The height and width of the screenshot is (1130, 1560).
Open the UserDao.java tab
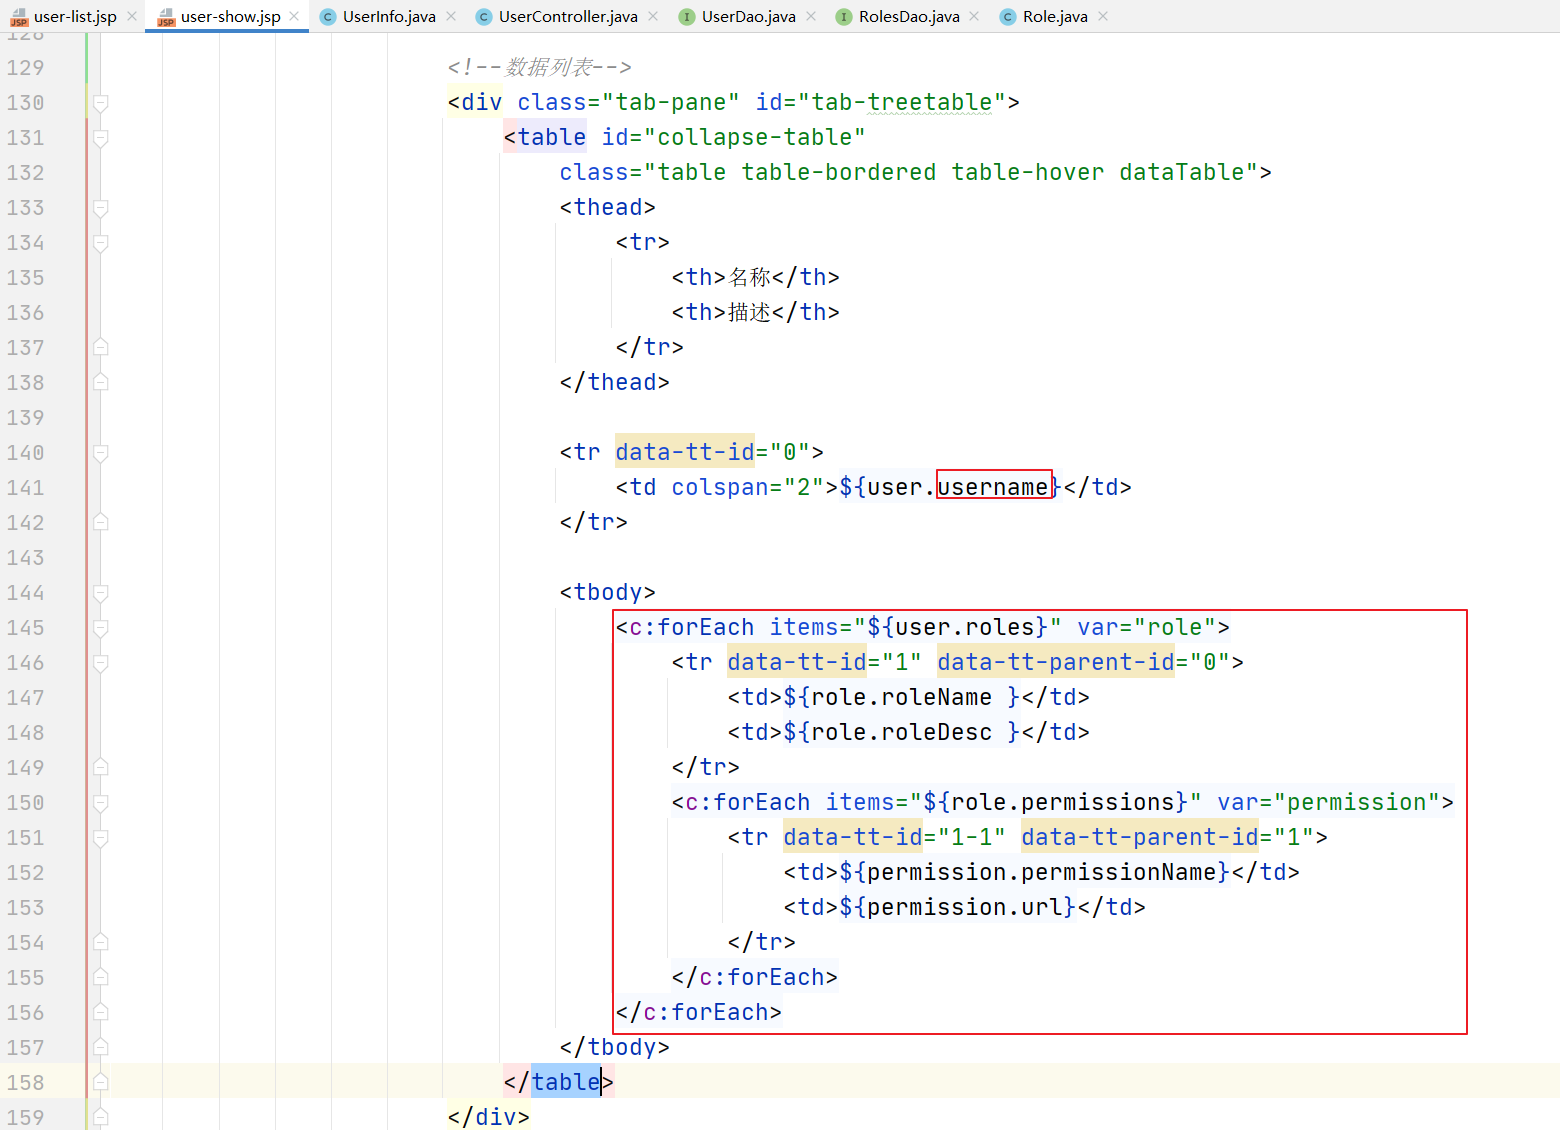click(x=749, y=16)
